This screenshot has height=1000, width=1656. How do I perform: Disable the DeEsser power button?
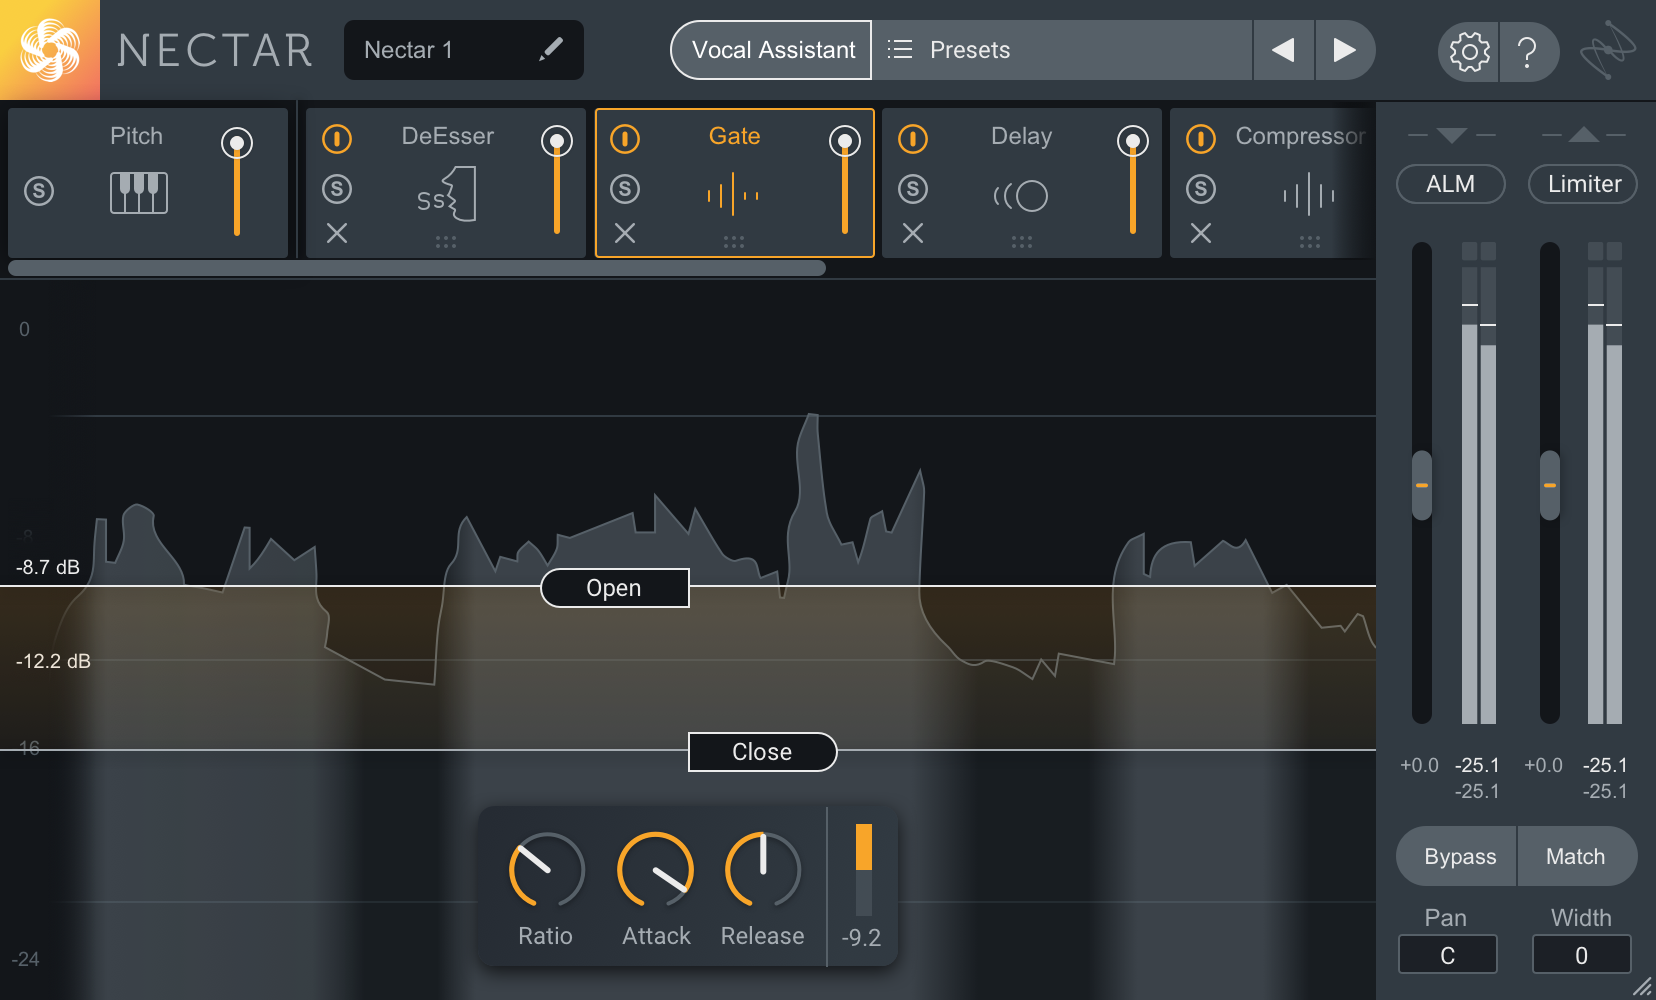[x=337, y=138]
